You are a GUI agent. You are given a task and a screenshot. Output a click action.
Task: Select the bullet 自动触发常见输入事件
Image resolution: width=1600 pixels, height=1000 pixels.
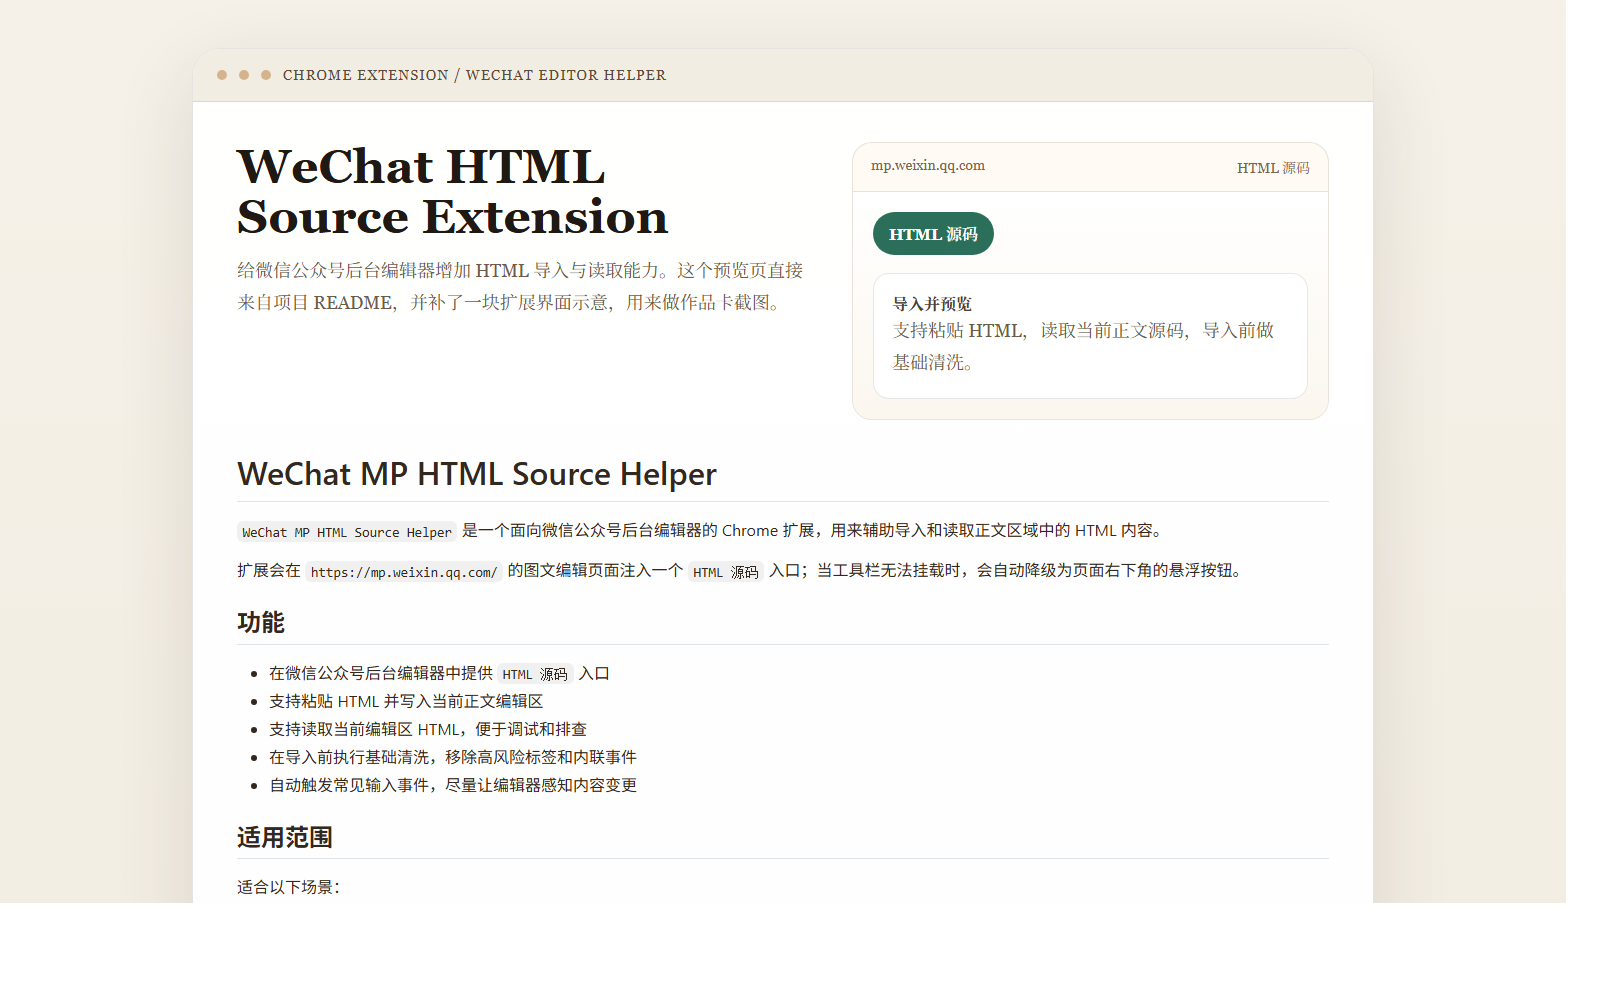point(452,786)
